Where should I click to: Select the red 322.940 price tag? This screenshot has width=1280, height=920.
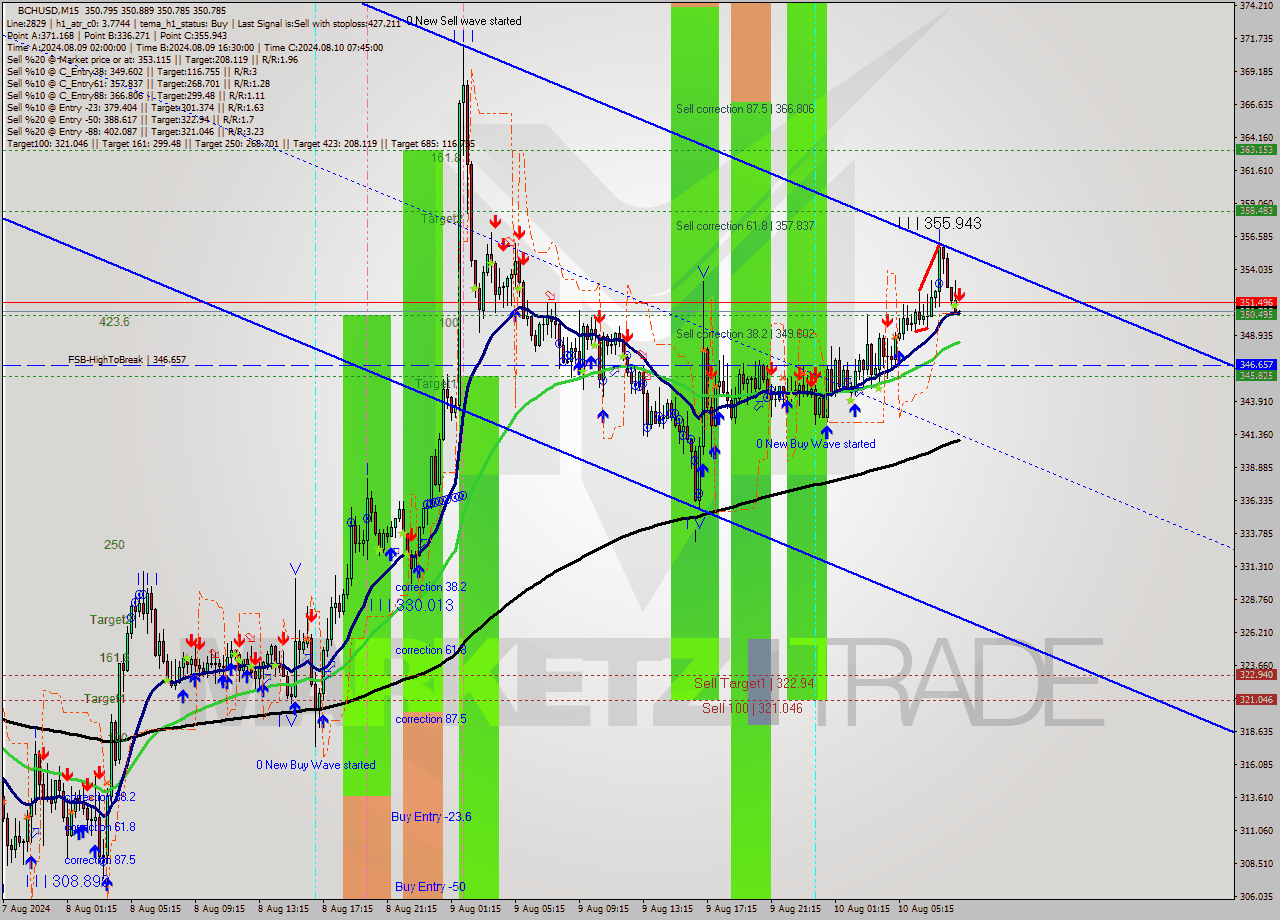(1256, 674)
